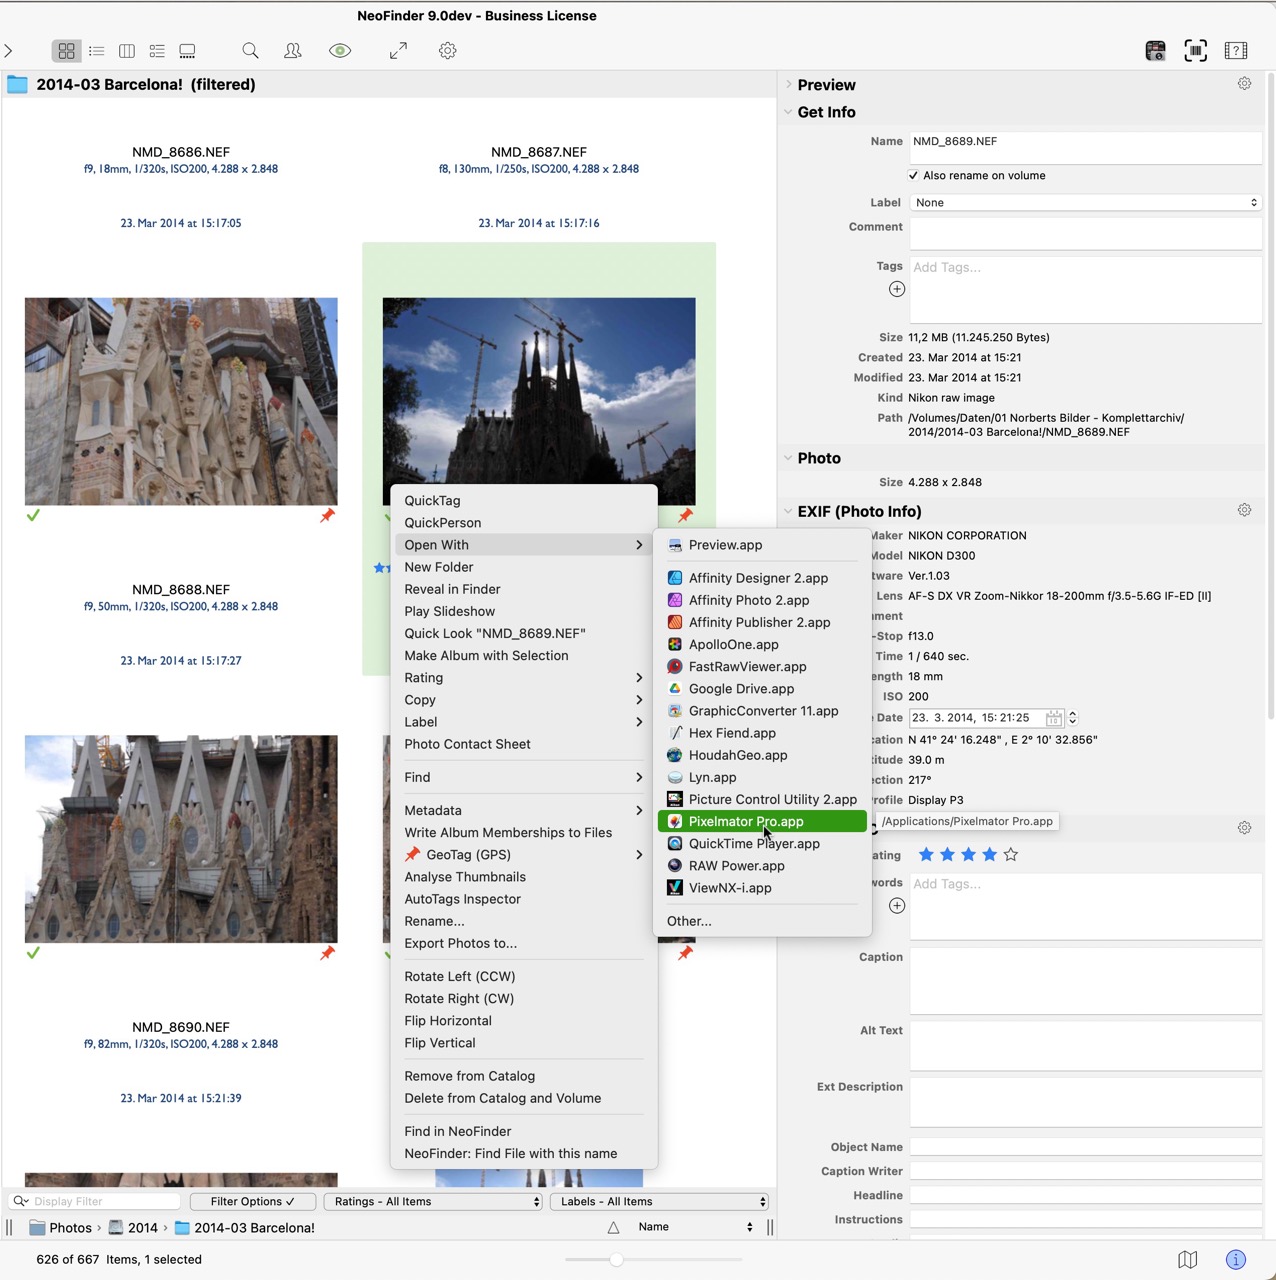The height and width of the screenshot is (1280, 1276).
Task: Toggle the green eye QuickLook icon
Action: [340, 51]
